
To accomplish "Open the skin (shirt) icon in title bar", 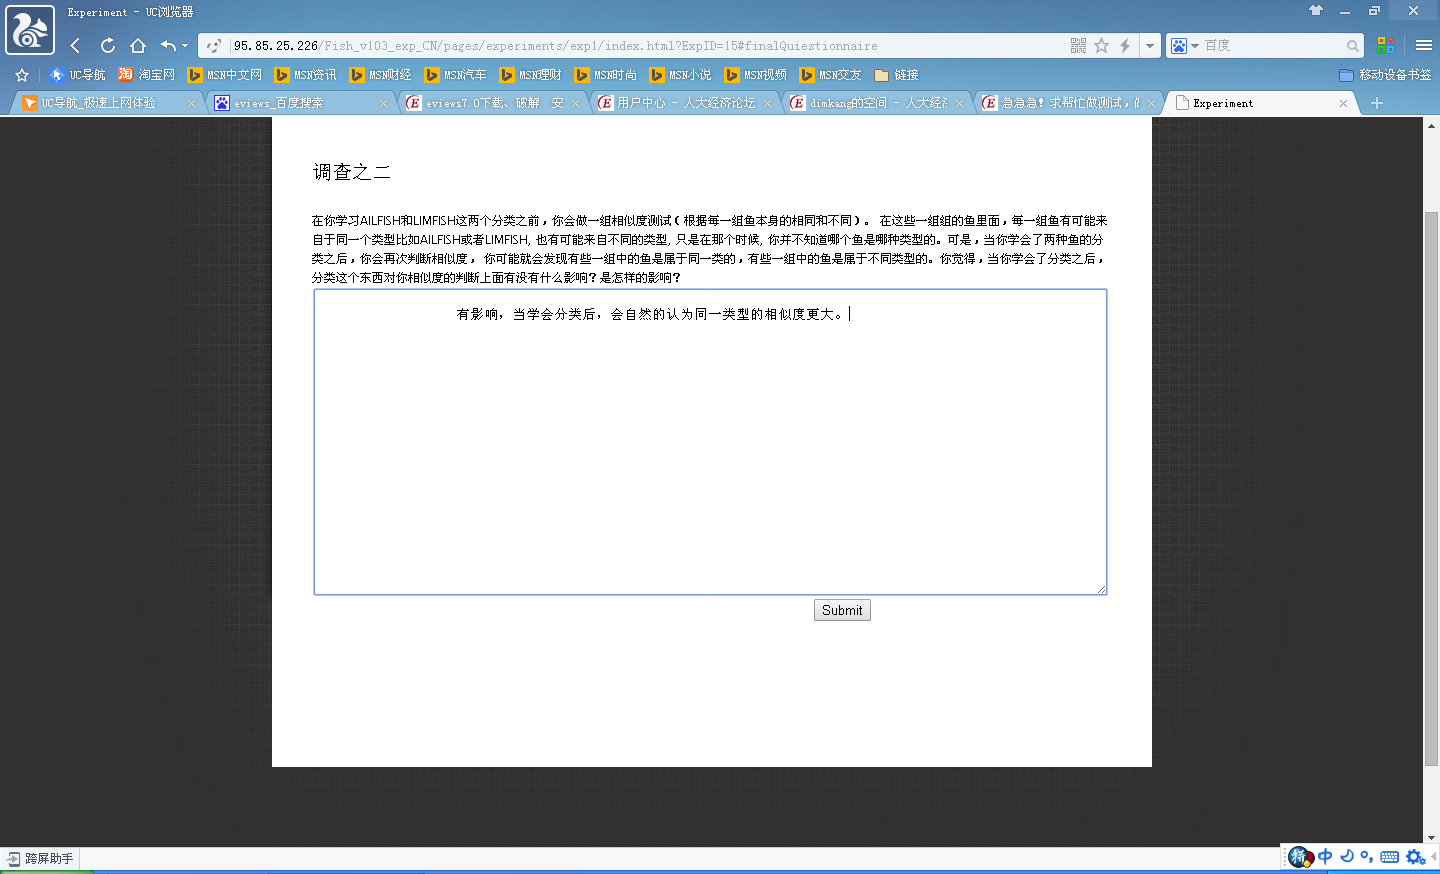I will tap(1316, 11).
